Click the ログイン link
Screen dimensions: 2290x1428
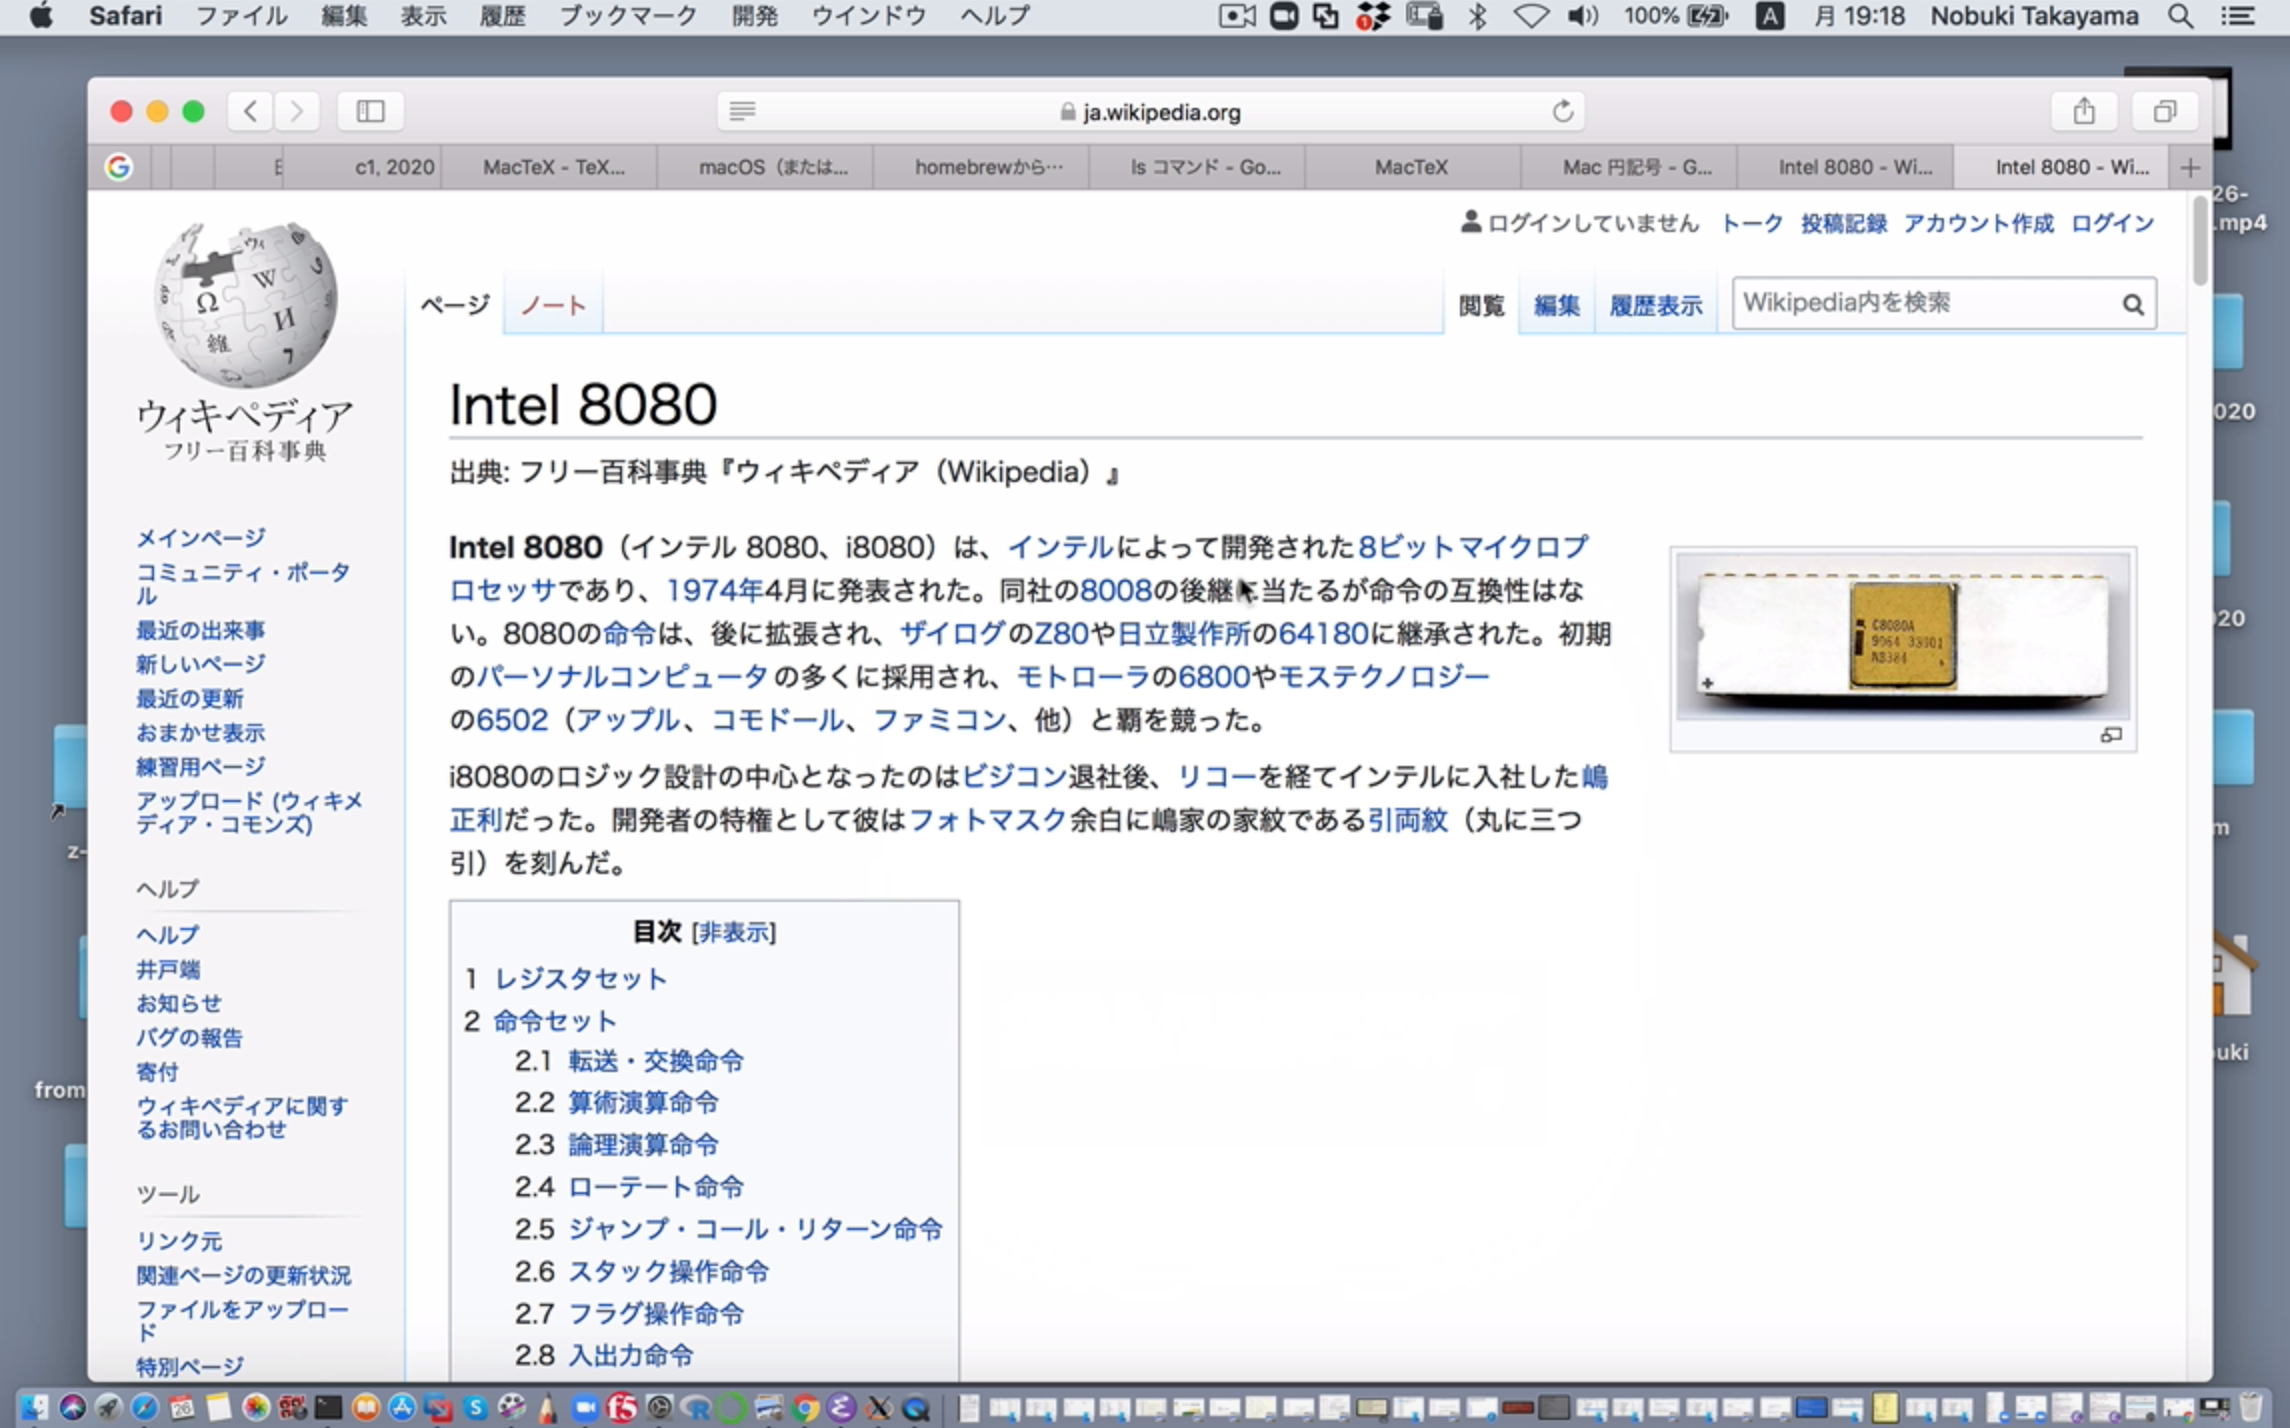[x=2112, y=223]
